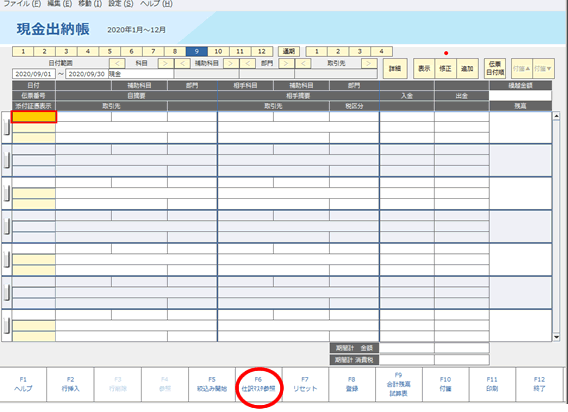Screen dimensions: 568x412
Task: Switch to 表示 mode
Action: tap(424, 68)
